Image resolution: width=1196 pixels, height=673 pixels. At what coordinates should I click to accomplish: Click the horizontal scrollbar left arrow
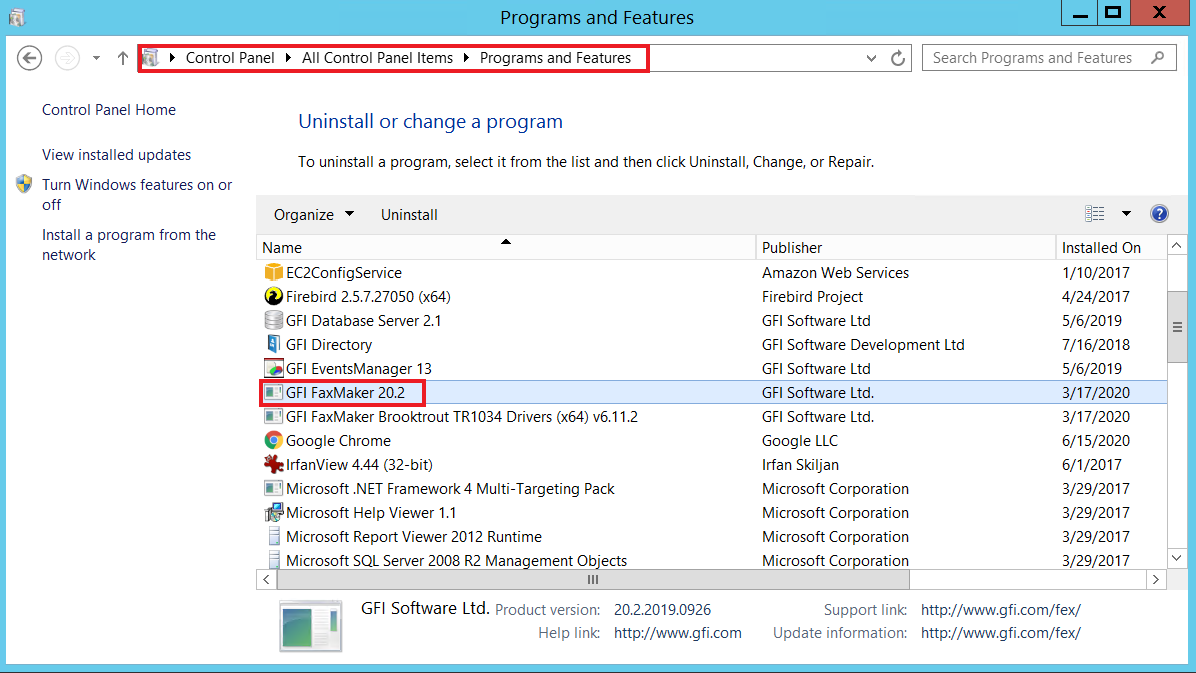[266, 579]
